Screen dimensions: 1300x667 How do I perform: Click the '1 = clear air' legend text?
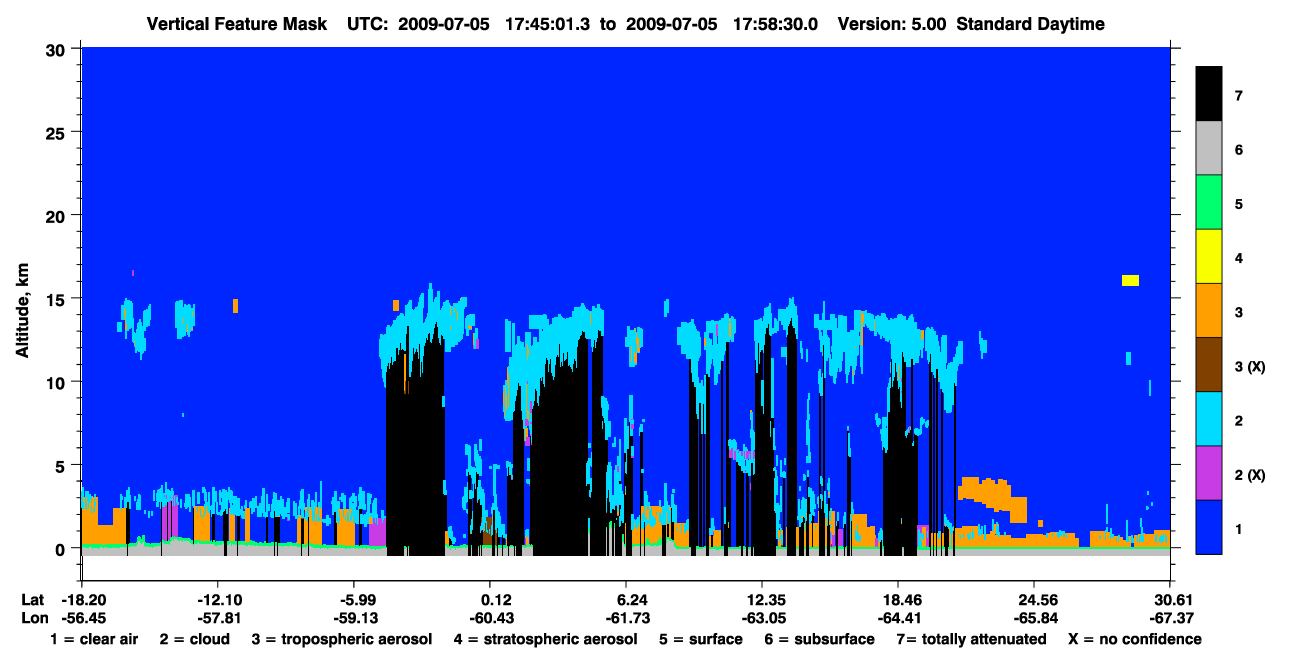94,639
